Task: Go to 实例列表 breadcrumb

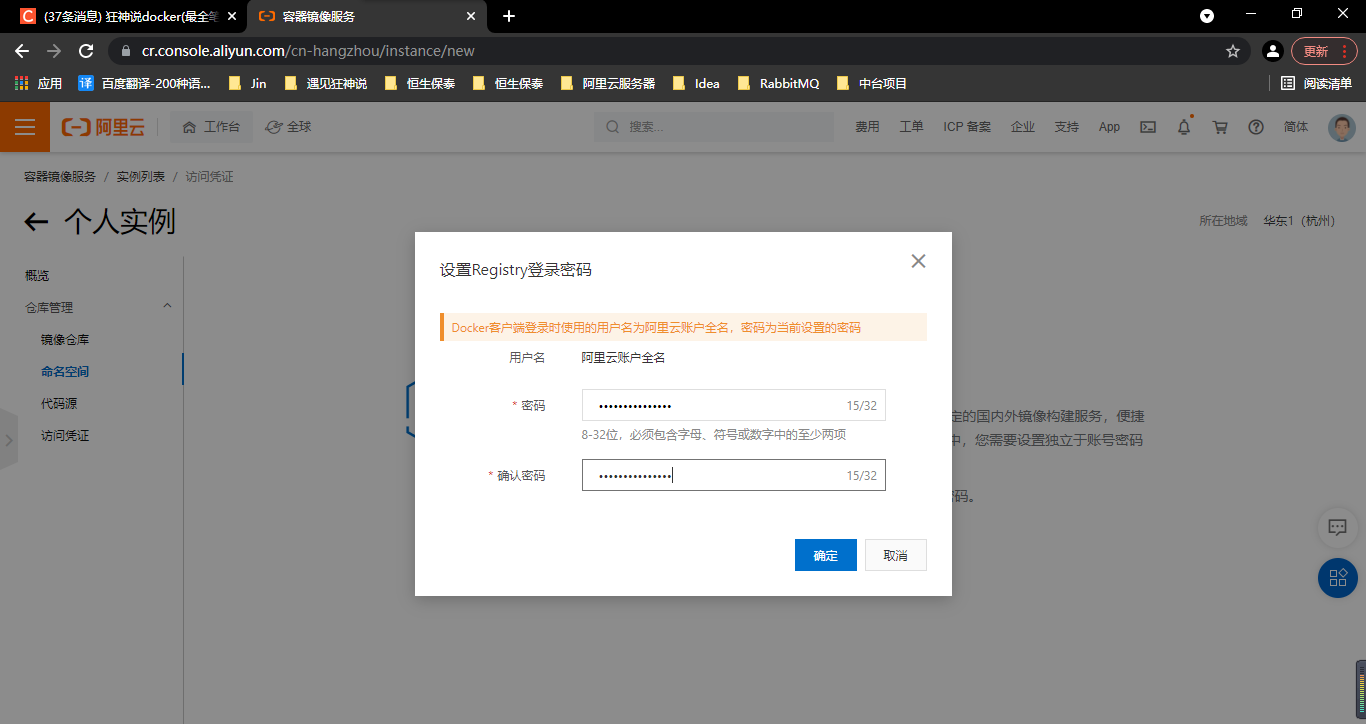Action: [141, 176]
